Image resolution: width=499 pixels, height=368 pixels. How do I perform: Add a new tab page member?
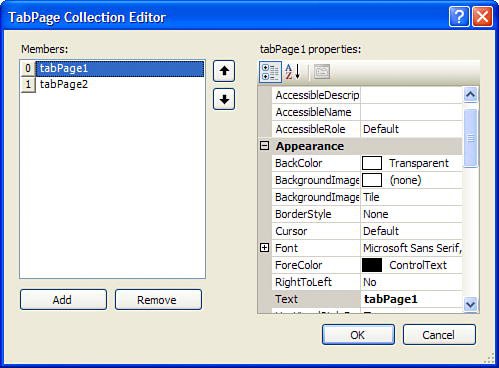63,300
